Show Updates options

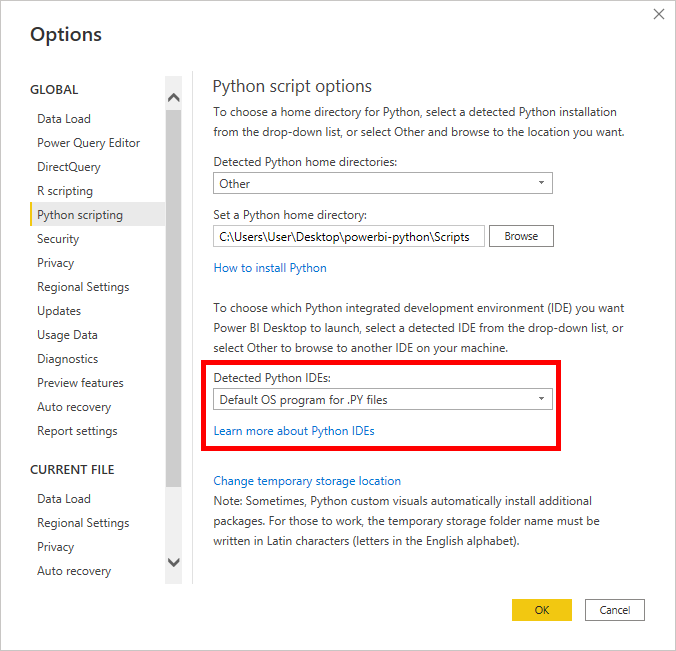[x=59, y=311]
